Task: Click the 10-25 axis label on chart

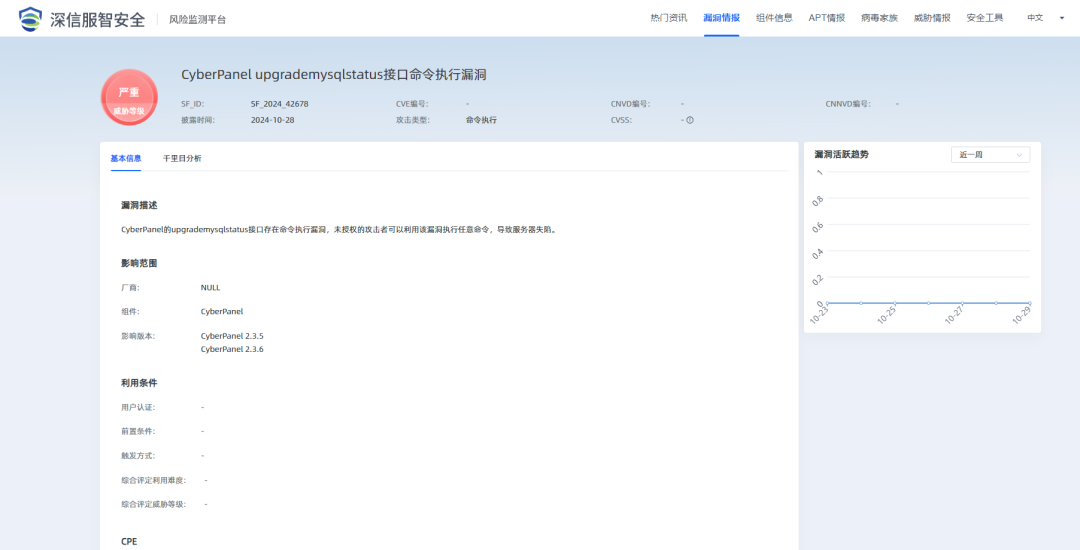Action: pos(887,316)
